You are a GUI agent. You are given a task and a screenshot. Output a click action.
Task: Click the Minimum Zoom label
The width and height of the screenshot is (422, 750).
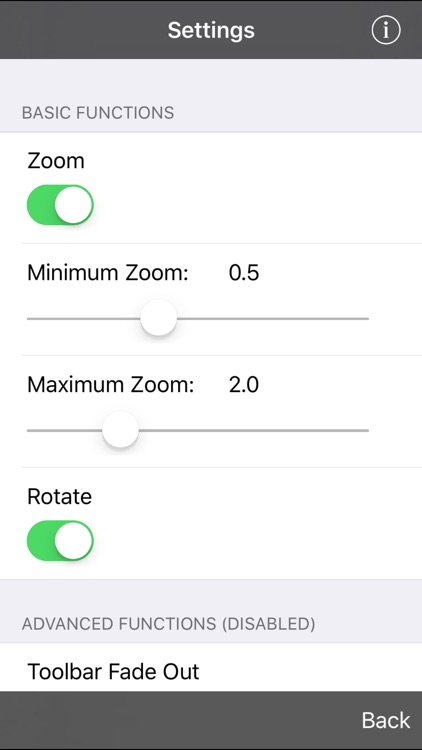108,273
